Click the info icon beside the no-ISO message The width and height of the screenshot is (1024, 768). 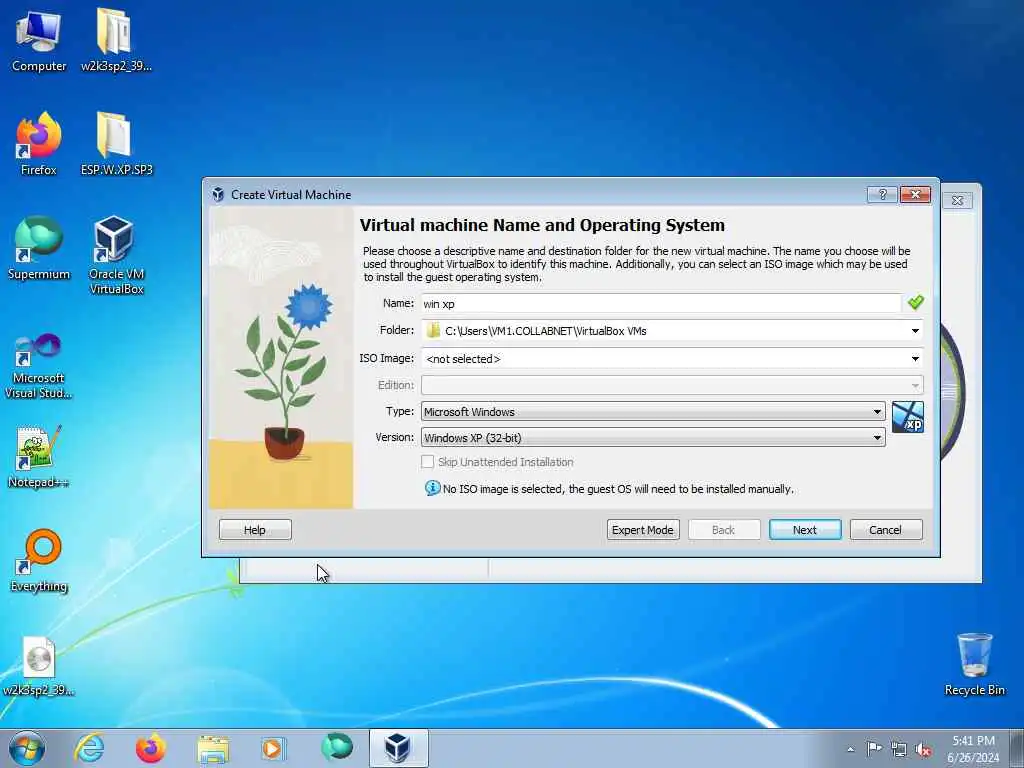click(x=432, y=488)
